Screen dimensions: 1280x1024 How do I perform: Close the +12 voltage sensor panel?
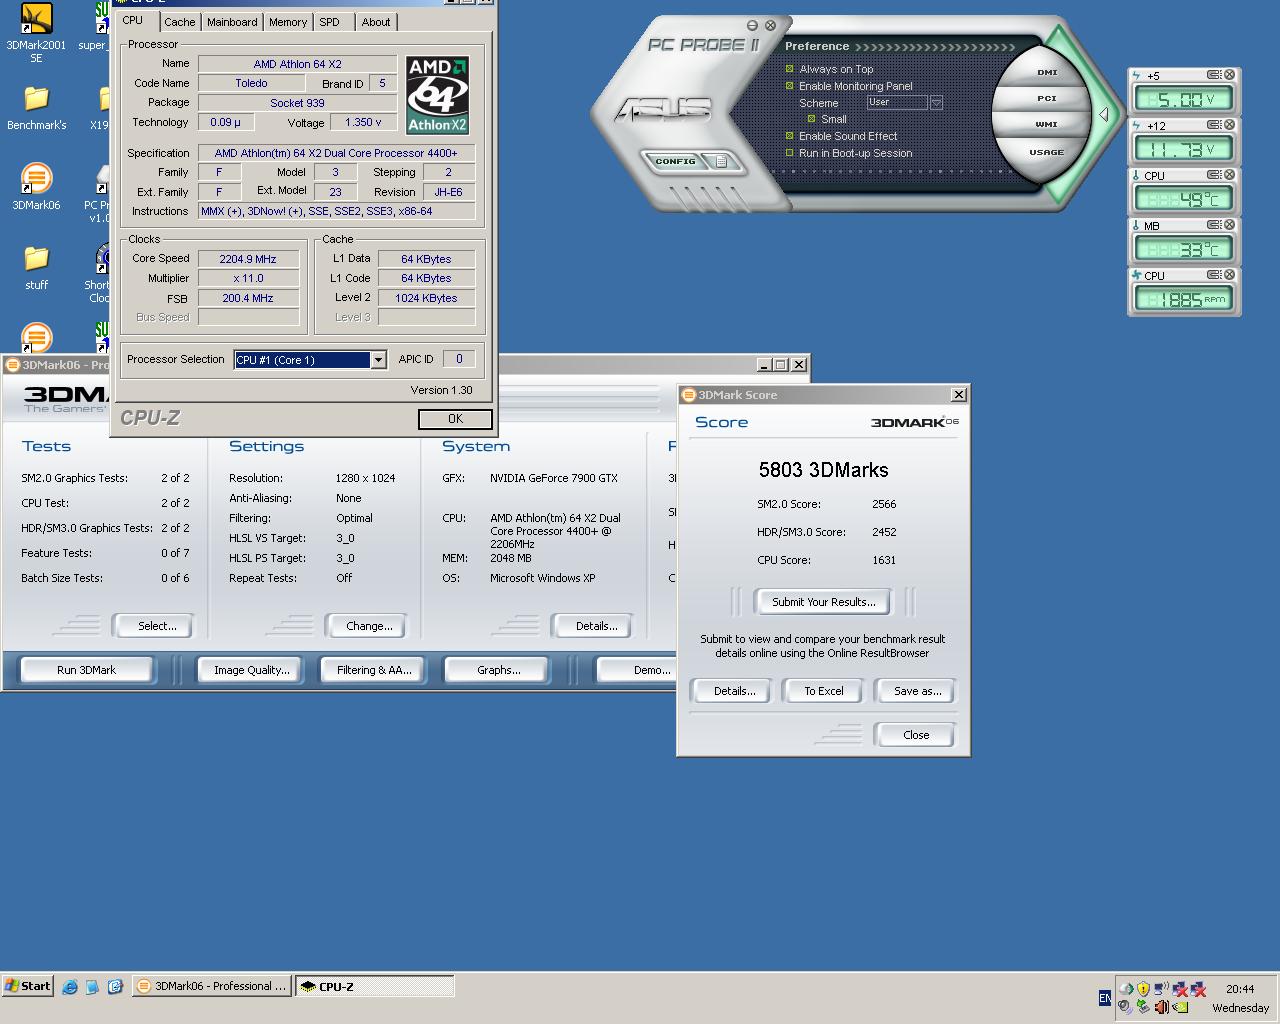click(1229, 125)
